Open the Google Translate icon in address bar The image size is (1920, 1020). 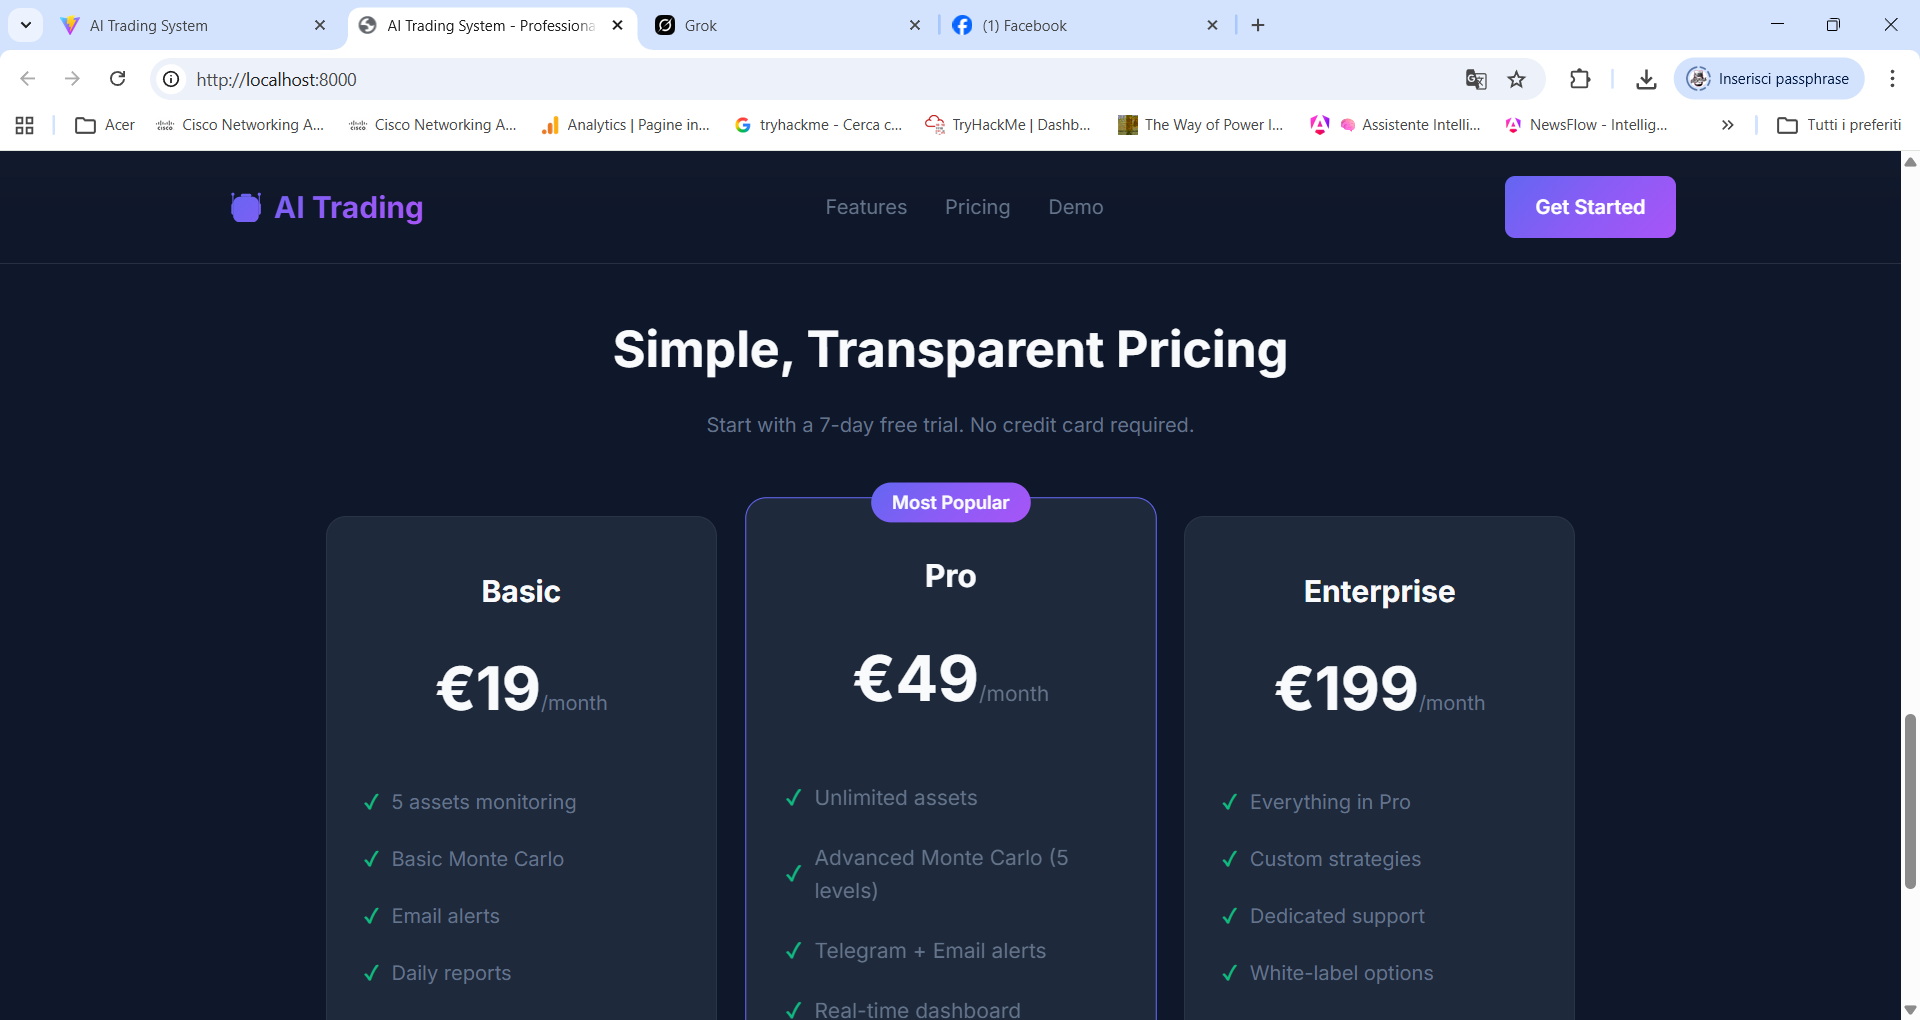1475,79
